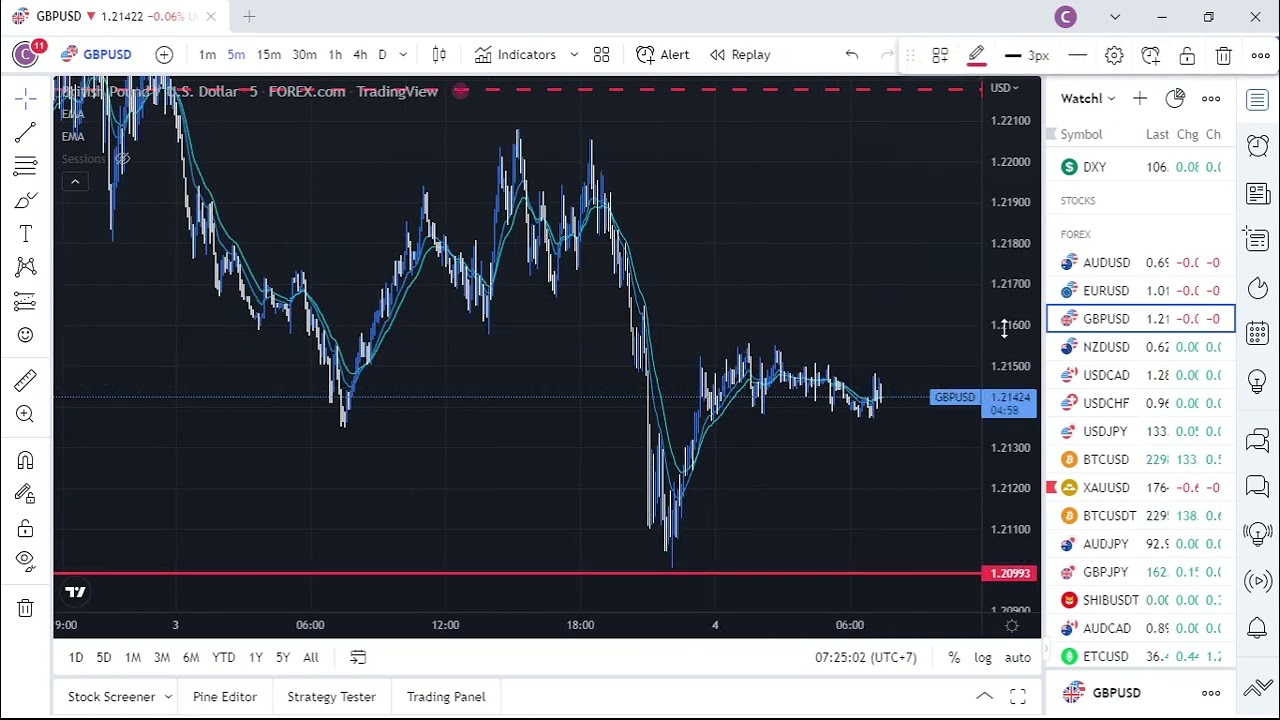Undo the last chart action
The height and width of the screenshot is (720, 1280).
(x=852, y=55)
